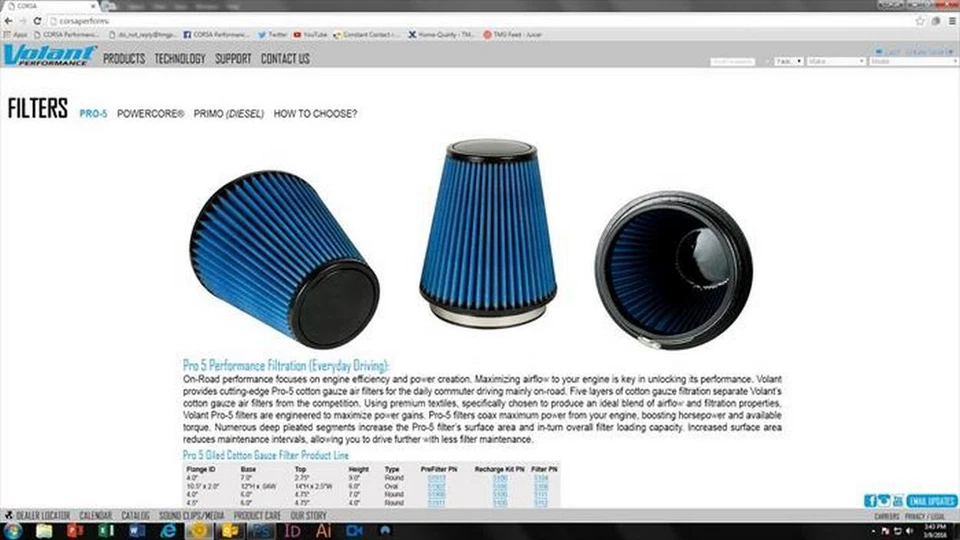Open the YouTube bookmark

tap(310, 35)
